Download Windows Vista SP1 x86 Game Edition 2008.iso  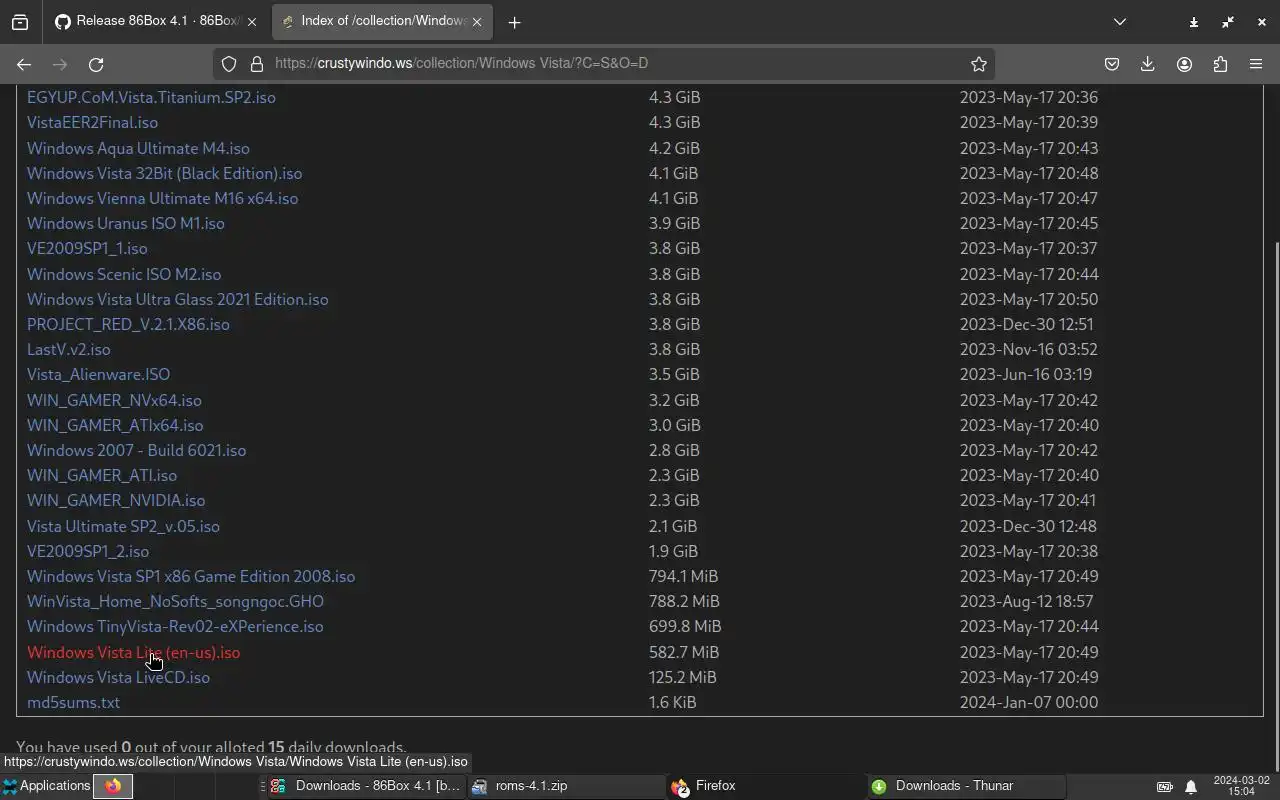pyautogui.click(x=191, y=576)
